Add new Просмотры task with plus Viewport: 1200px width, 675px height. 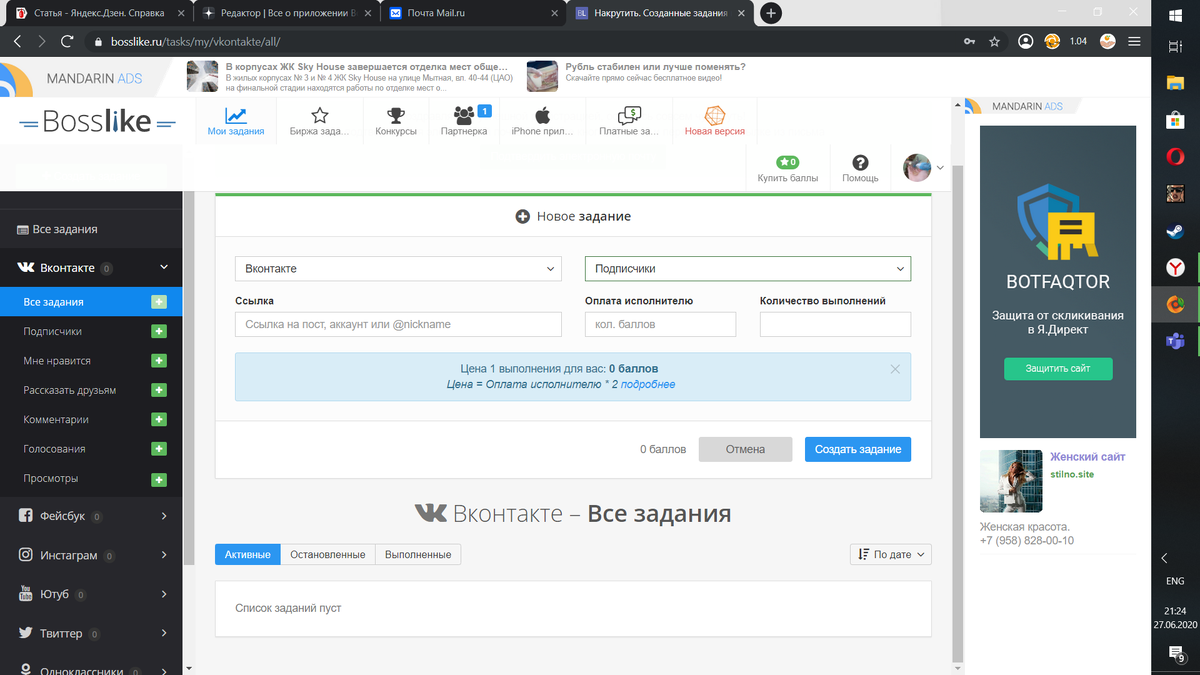pyautogui.click(x=159, y=479)
